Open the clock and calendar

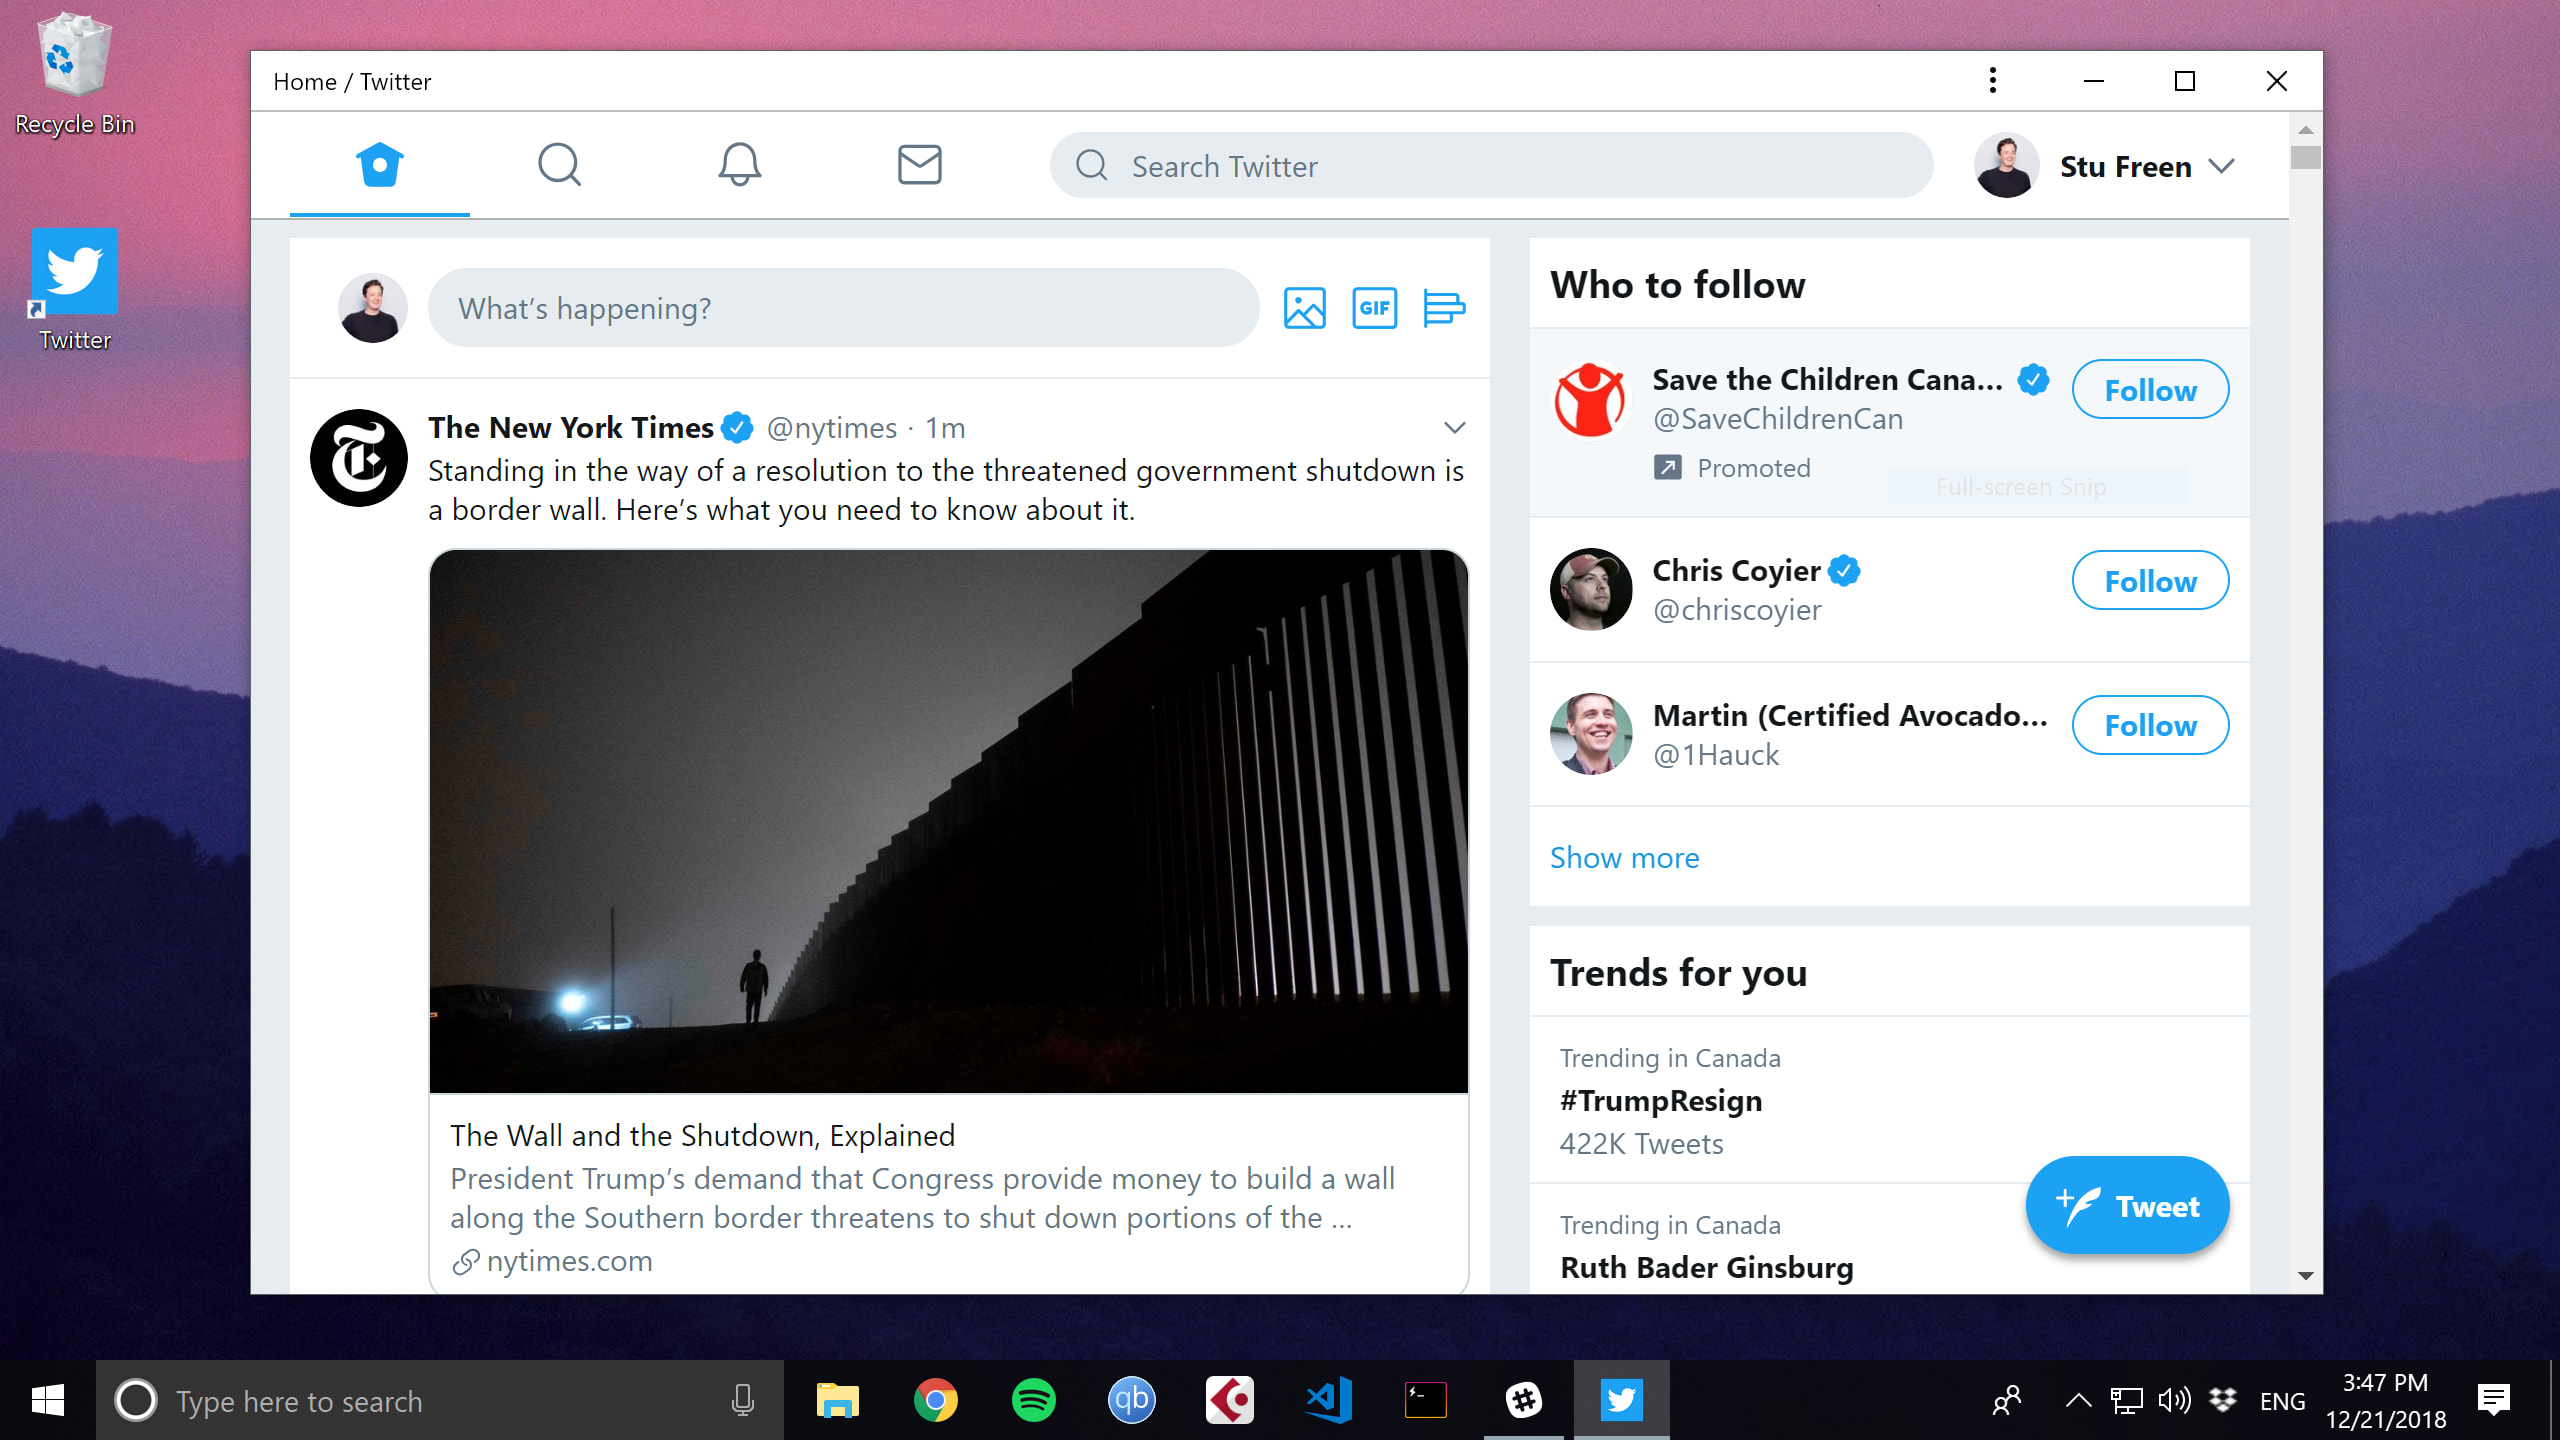[x=2386, y=1401]
